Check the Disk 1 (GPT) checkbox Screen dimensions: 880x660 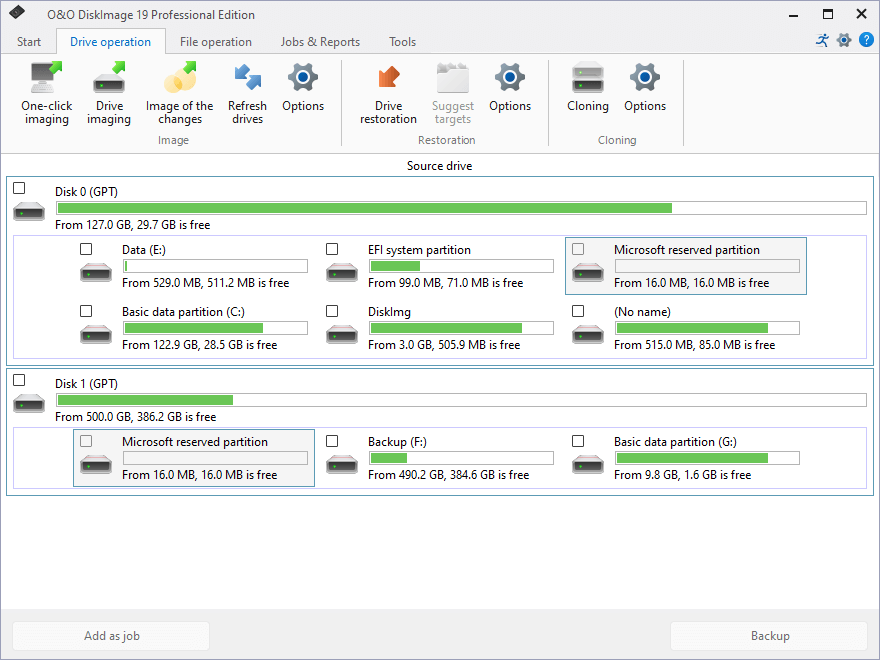20,380
